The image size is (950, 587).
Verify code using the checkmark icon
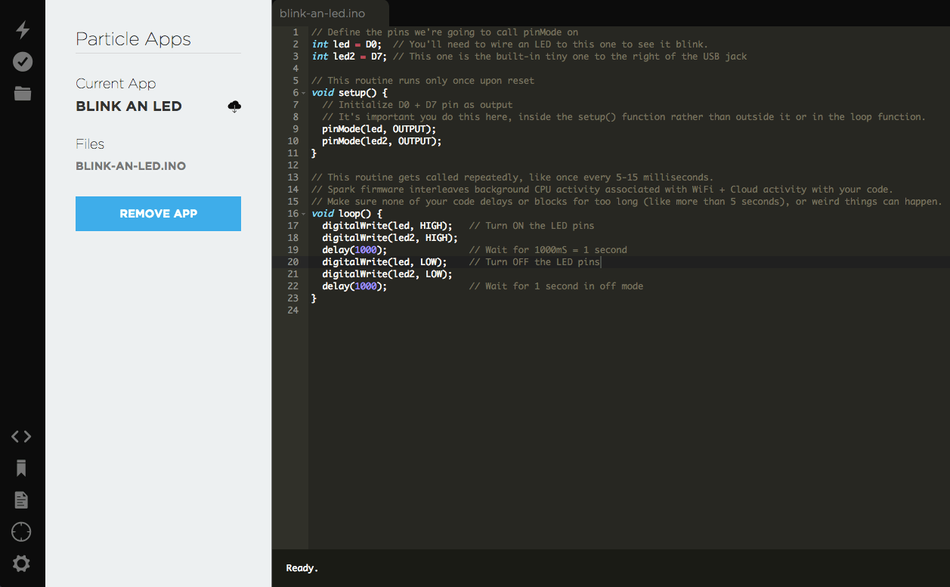[x=22, y=61]
